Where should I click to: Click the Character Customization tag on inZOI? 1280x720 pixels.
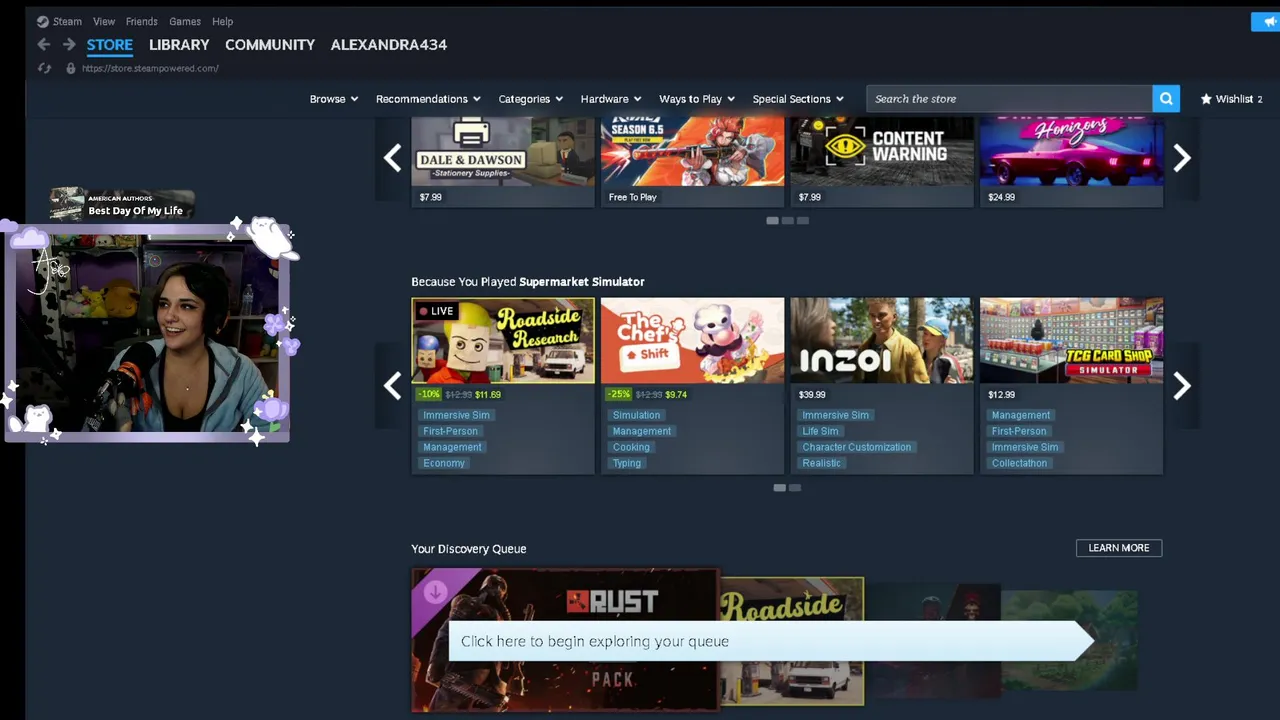857,447
